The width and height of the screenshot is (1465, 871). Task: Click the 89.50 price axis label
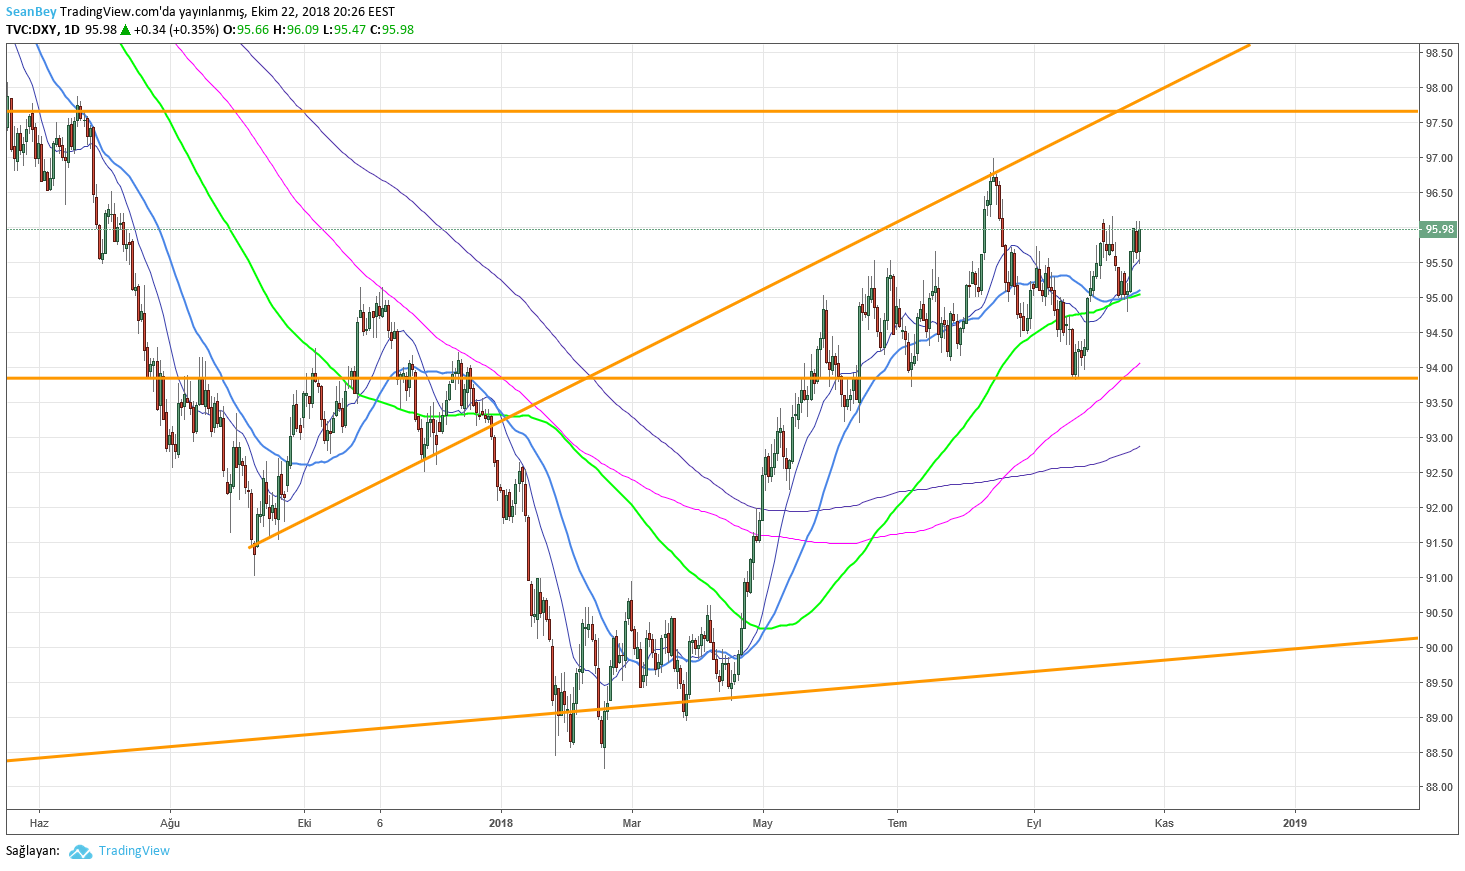tap(1439, 683)
